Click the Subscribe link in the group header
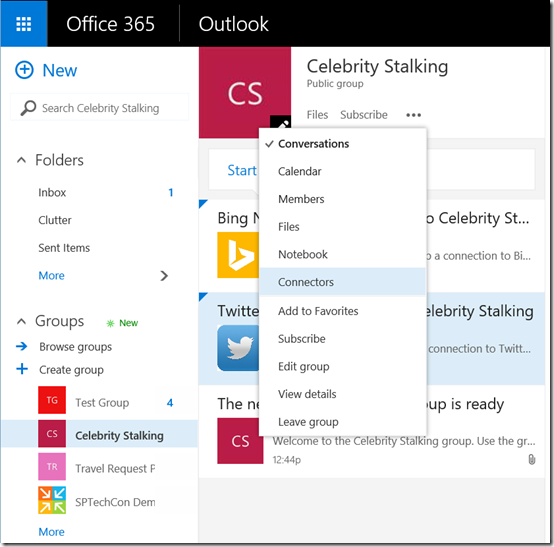This screenshot has height=547, width=554. coord(364,114)
